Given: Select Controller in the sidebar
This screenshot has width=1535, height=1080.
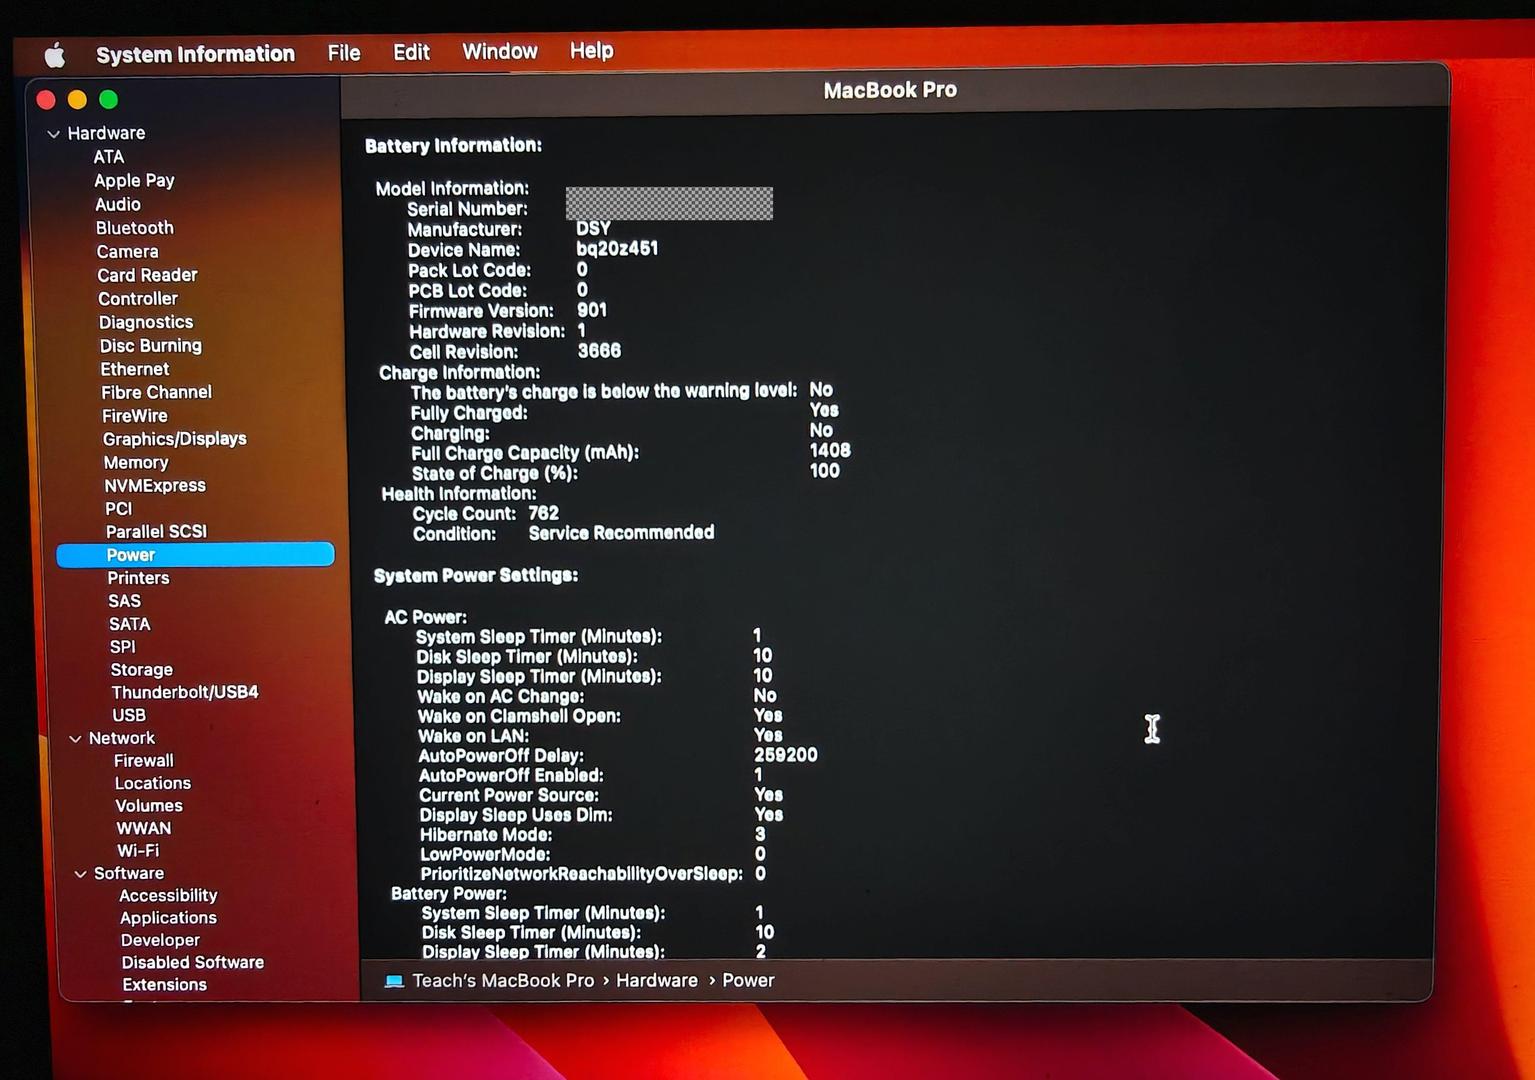Looking at the screenshot, I should pos(138,299).
